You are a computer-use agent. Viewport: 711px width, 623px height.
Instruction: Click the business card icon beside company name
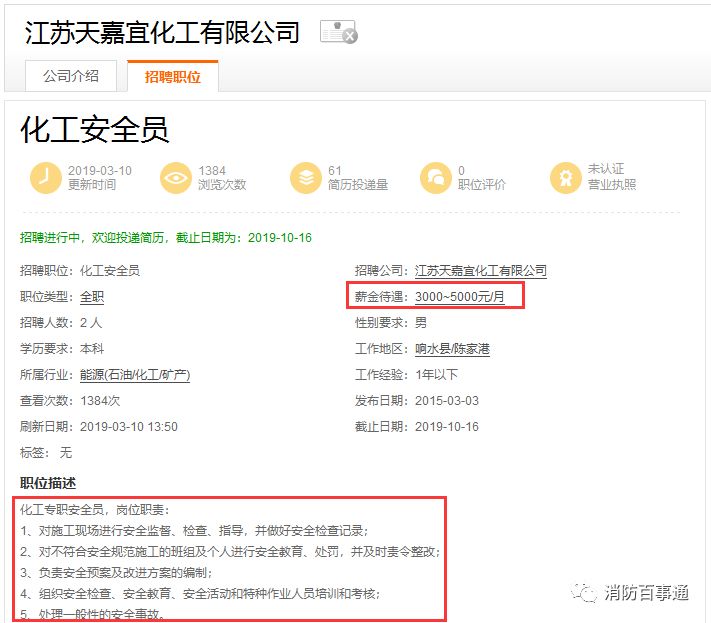(339, 32)
